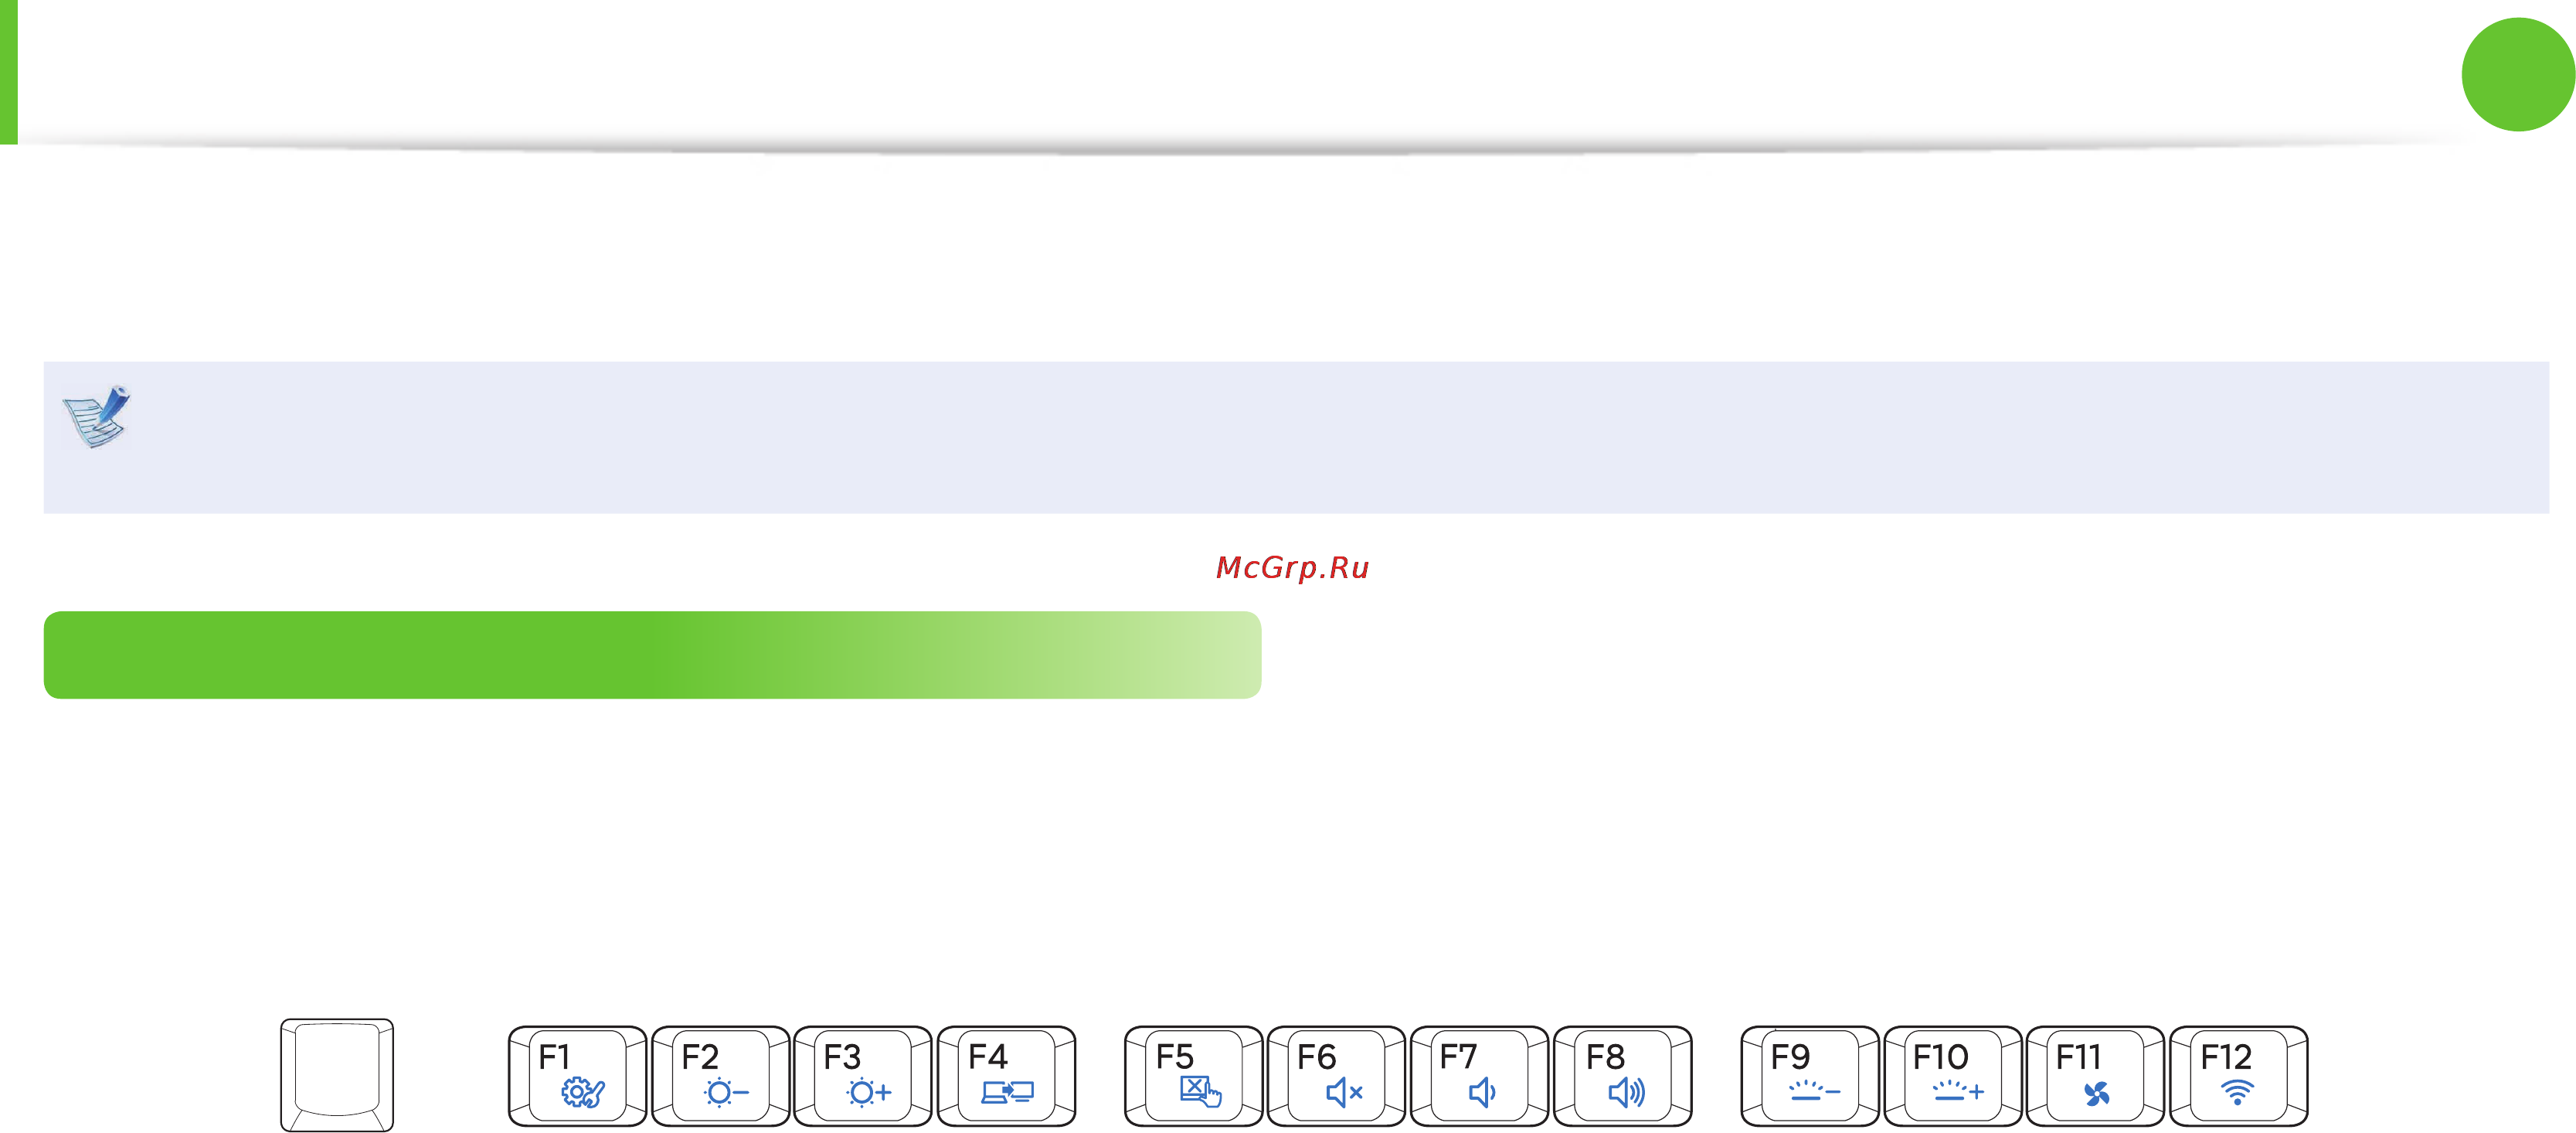Select the F3 brightness up key

tap(862, 1076)
